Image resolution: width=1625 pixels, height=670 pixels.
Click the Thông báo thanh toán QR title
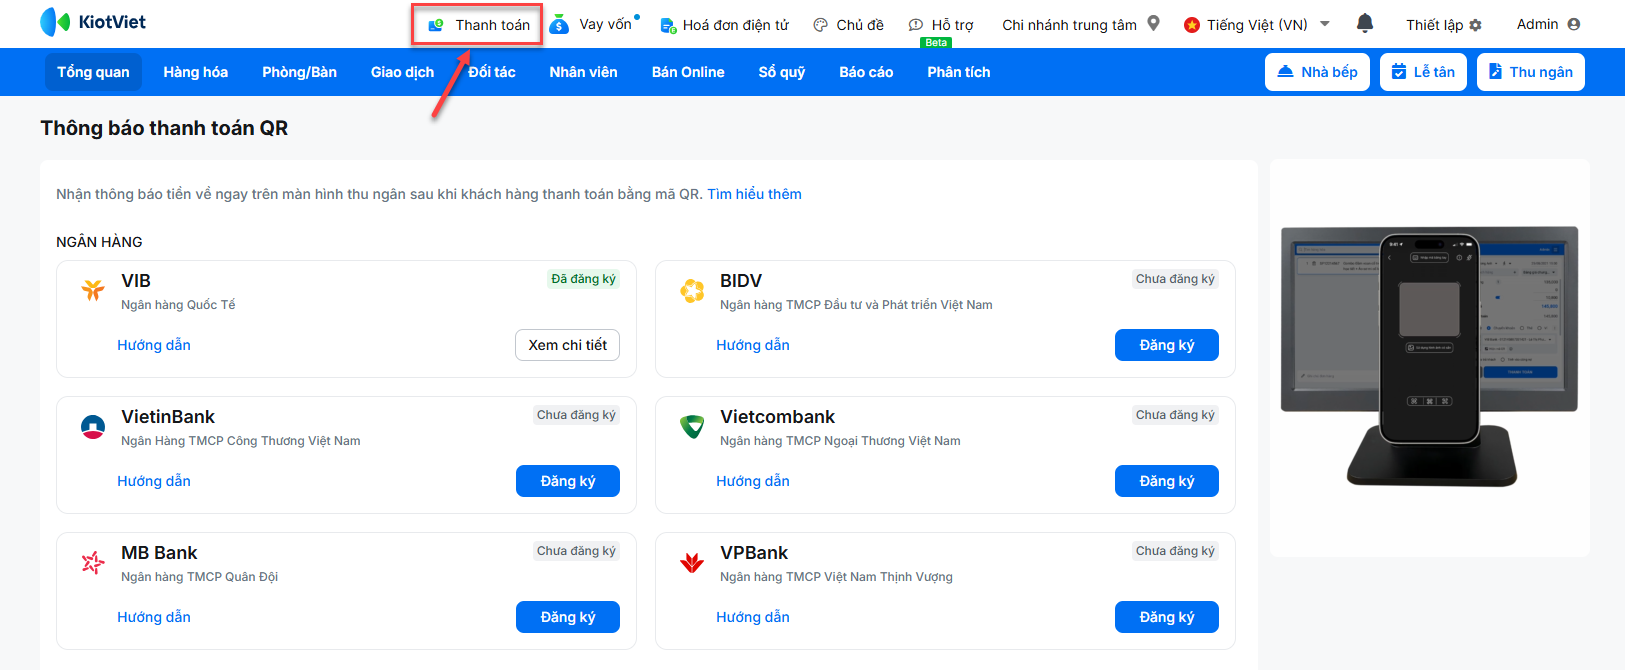click(164, 128)
